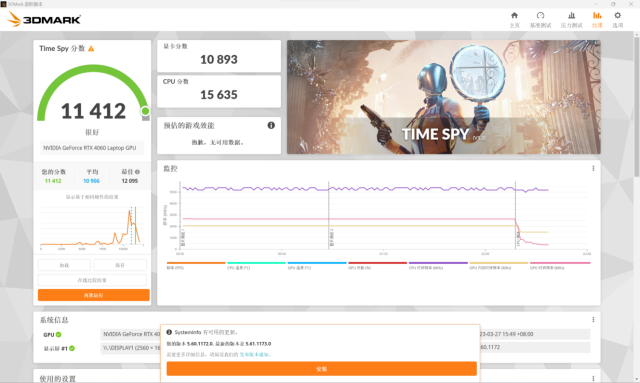640x383 pixels.
Task: Click the orange Run Again (再次运行) button
Action: 94,295
